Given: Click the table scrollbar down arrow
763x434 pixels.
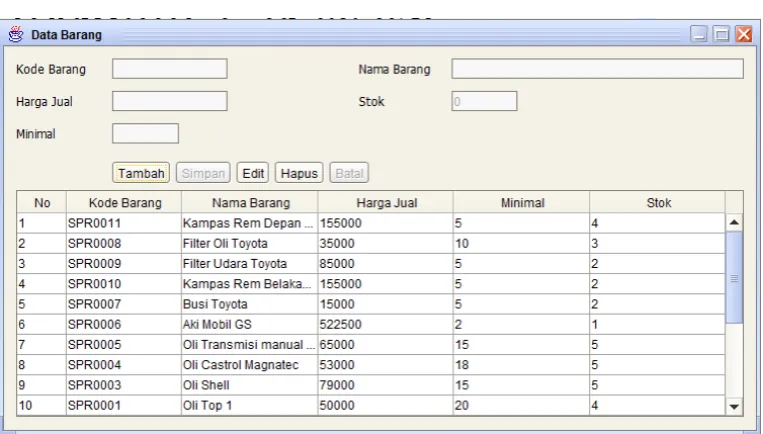Looking at the screenshot, I should [734, 406].
